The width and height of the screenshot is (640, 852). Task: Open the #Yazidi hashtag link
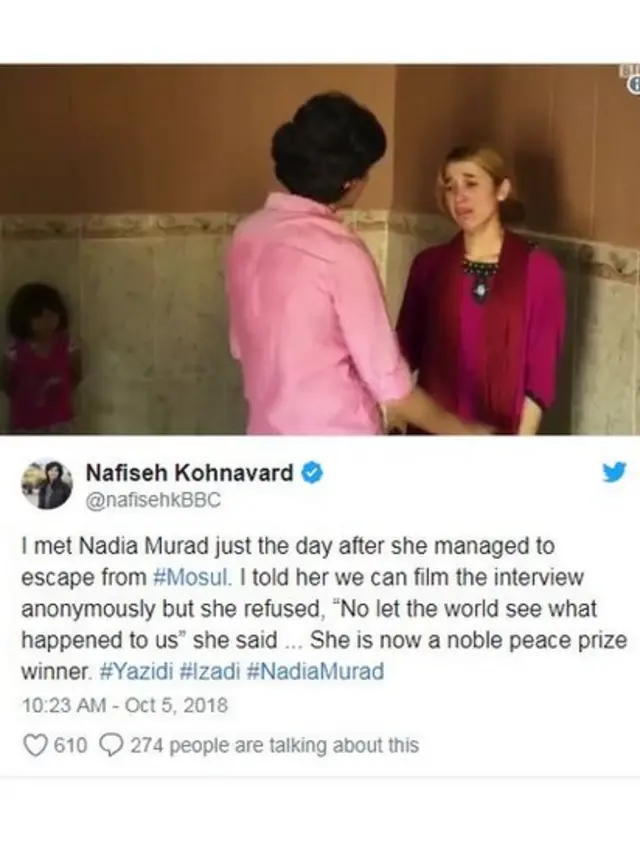(x=137, y=672)
